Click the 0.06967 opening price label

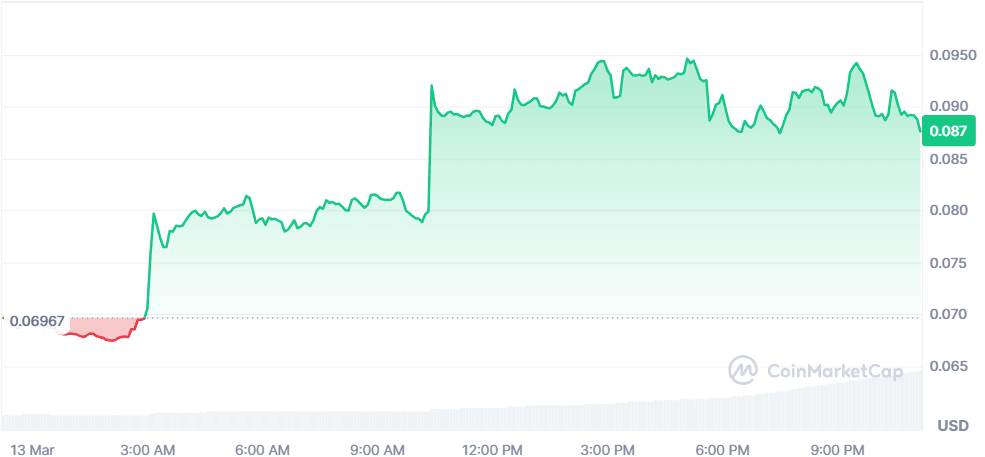pyautogui.click(x=36, y=321)
